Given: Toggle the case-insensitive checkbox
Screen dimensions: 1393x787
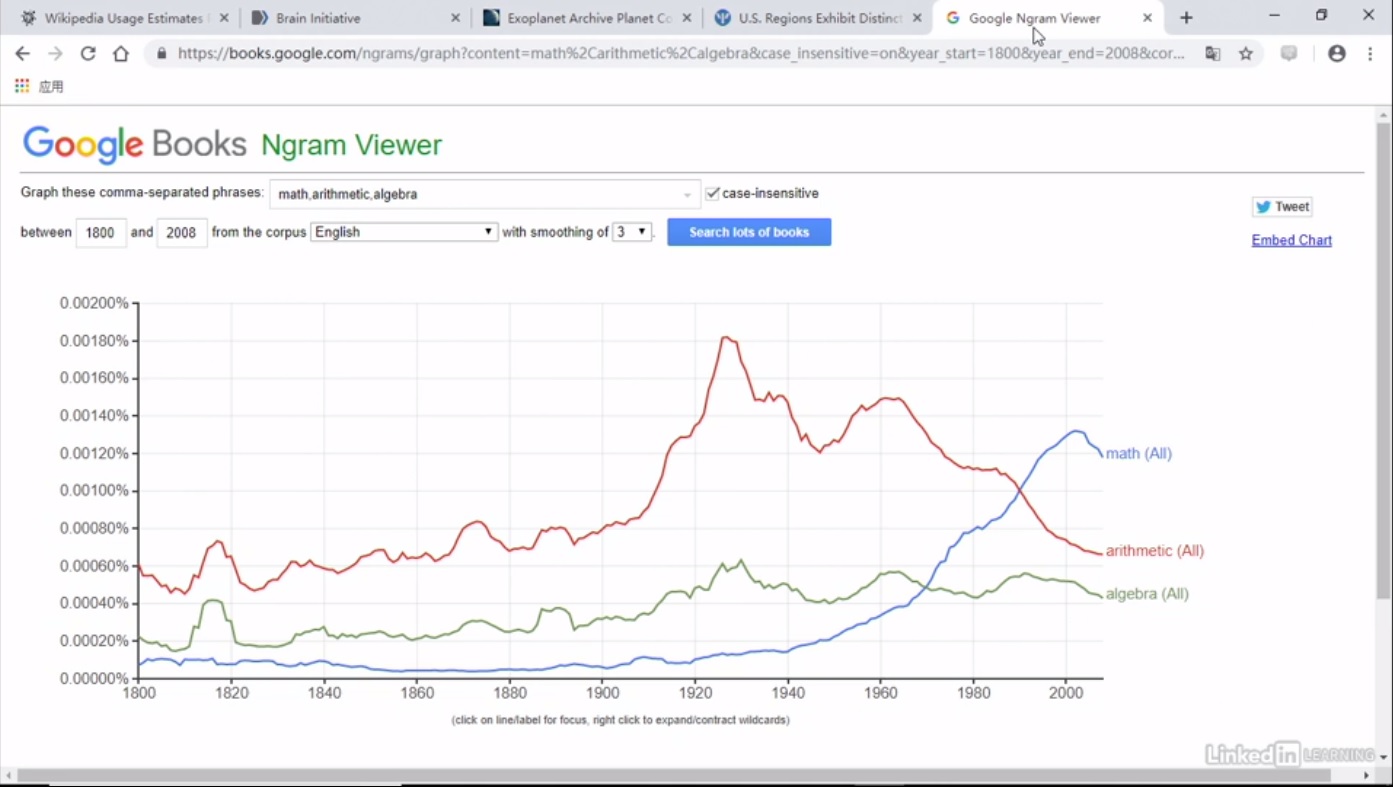Looking at the screenshot, I should click(713, 194).
